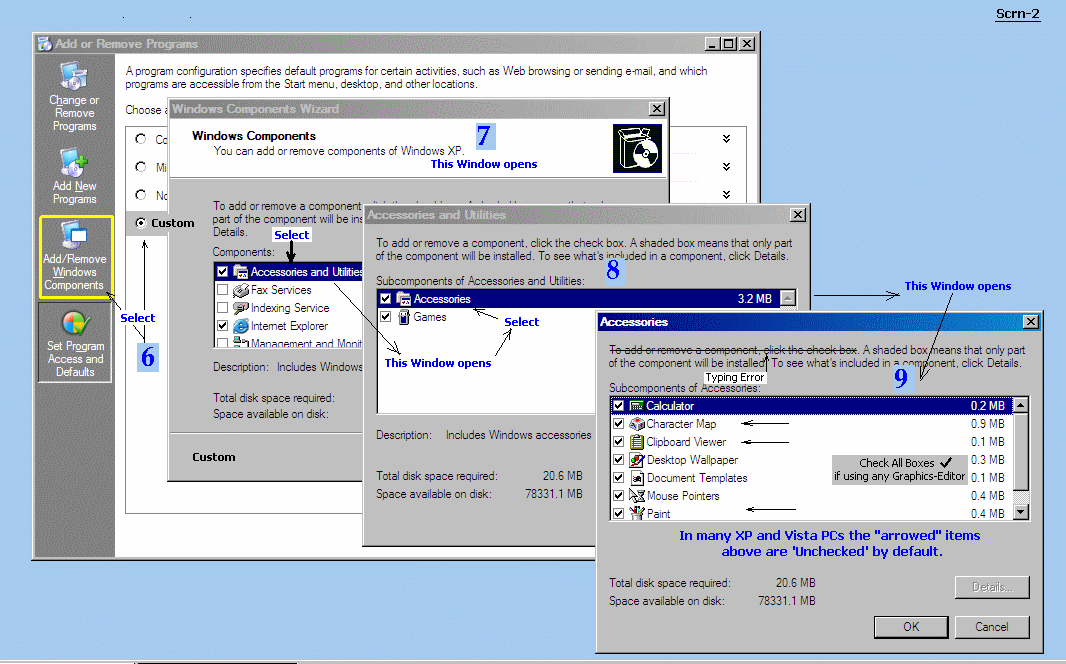Expand the third configuration chevron
Screen dimensions: 1066x664
point(726,194)
